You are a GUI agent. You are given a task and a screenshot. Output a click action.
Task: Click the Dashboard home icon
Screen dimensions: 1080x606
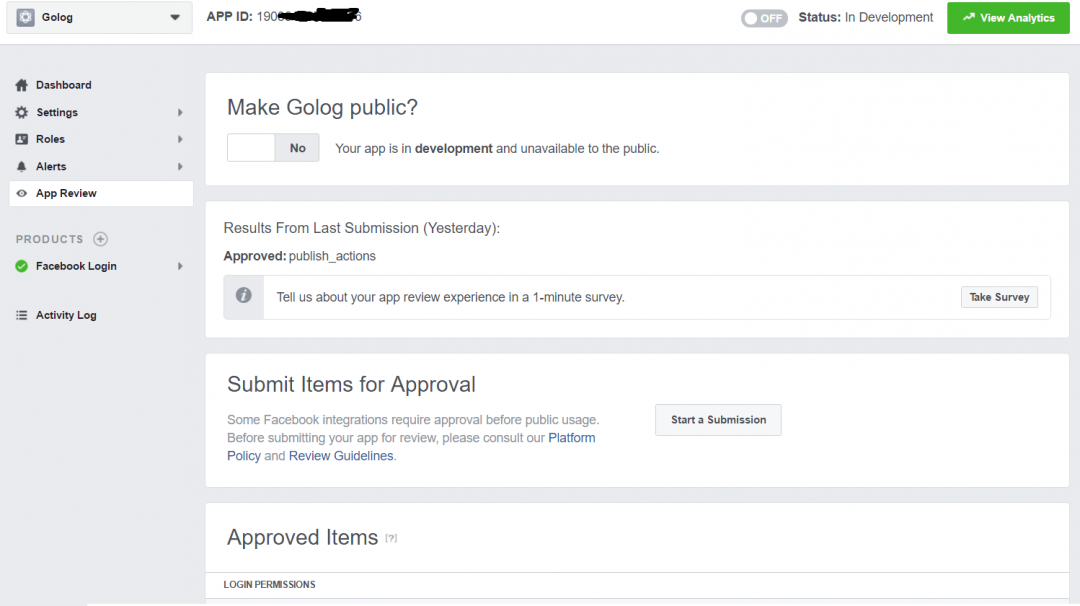click(22, 85)
